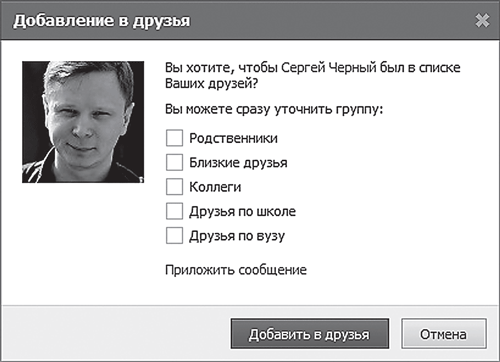This screenshot has height=362, width=500.
Task: Tick the Родственники checkbox
Action: pyautogui.click(x=174, y=138)
